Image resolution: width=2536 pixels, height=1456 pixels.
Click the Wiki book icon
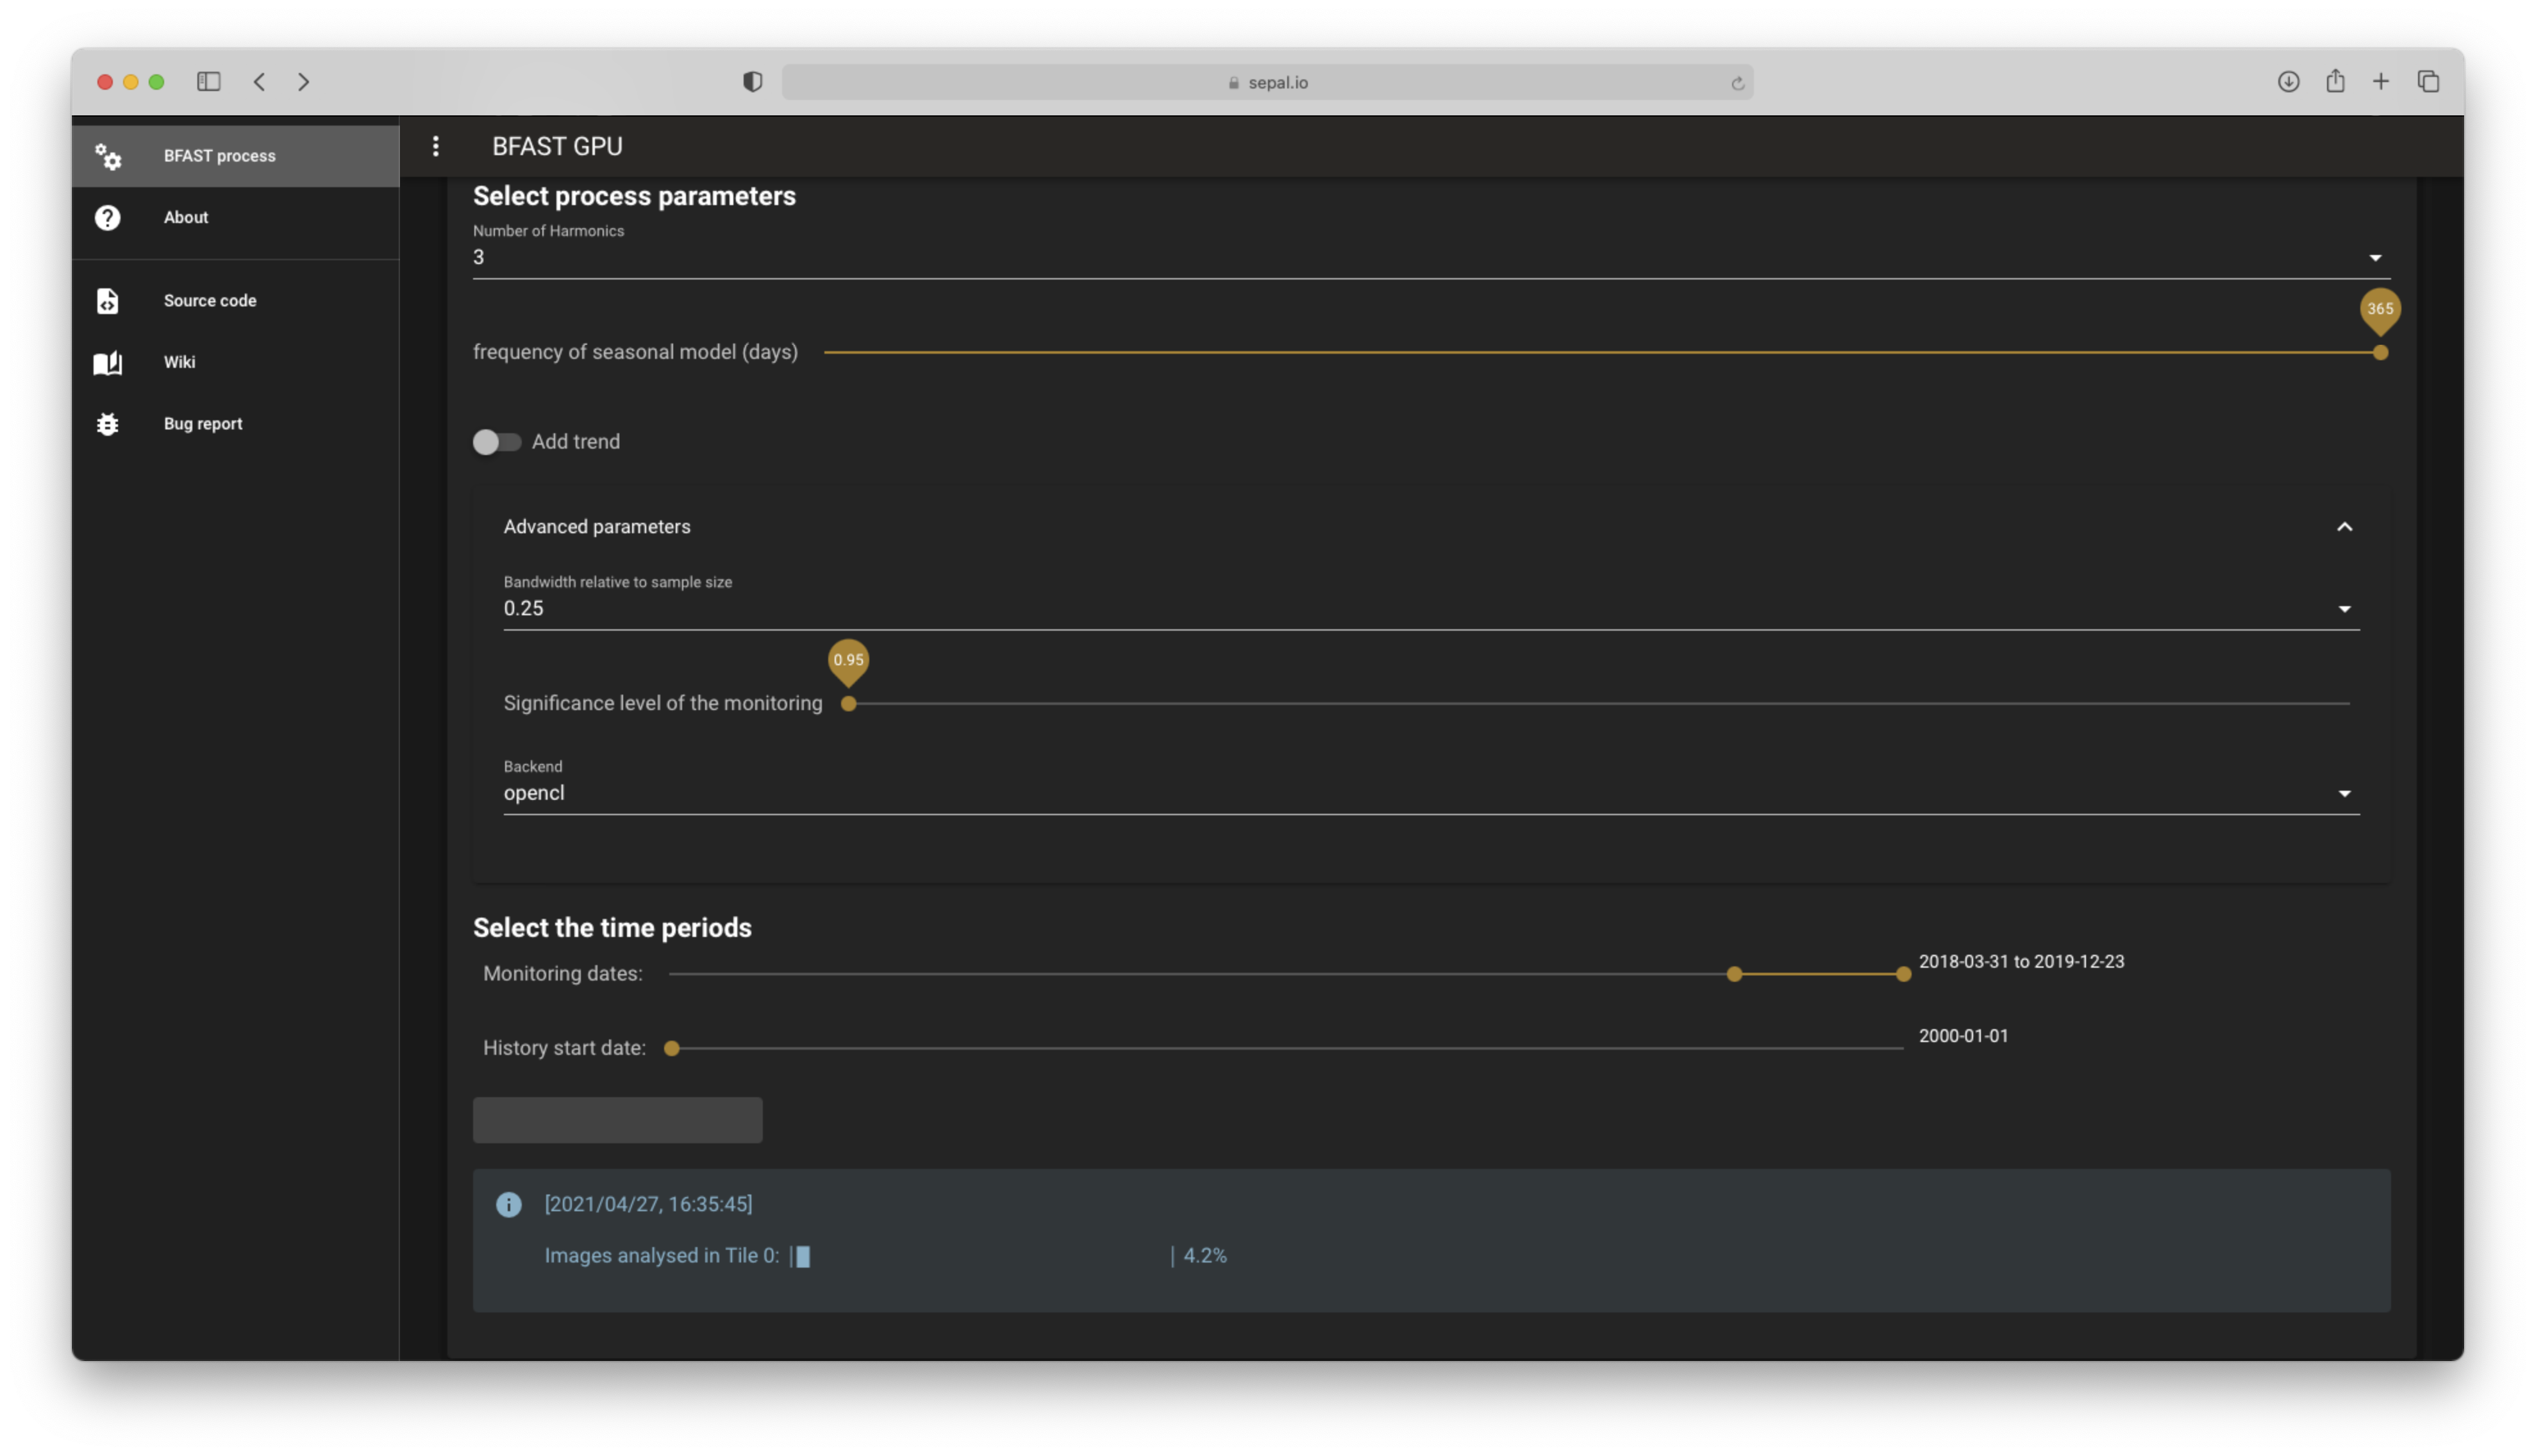click(x=108, y=362)
